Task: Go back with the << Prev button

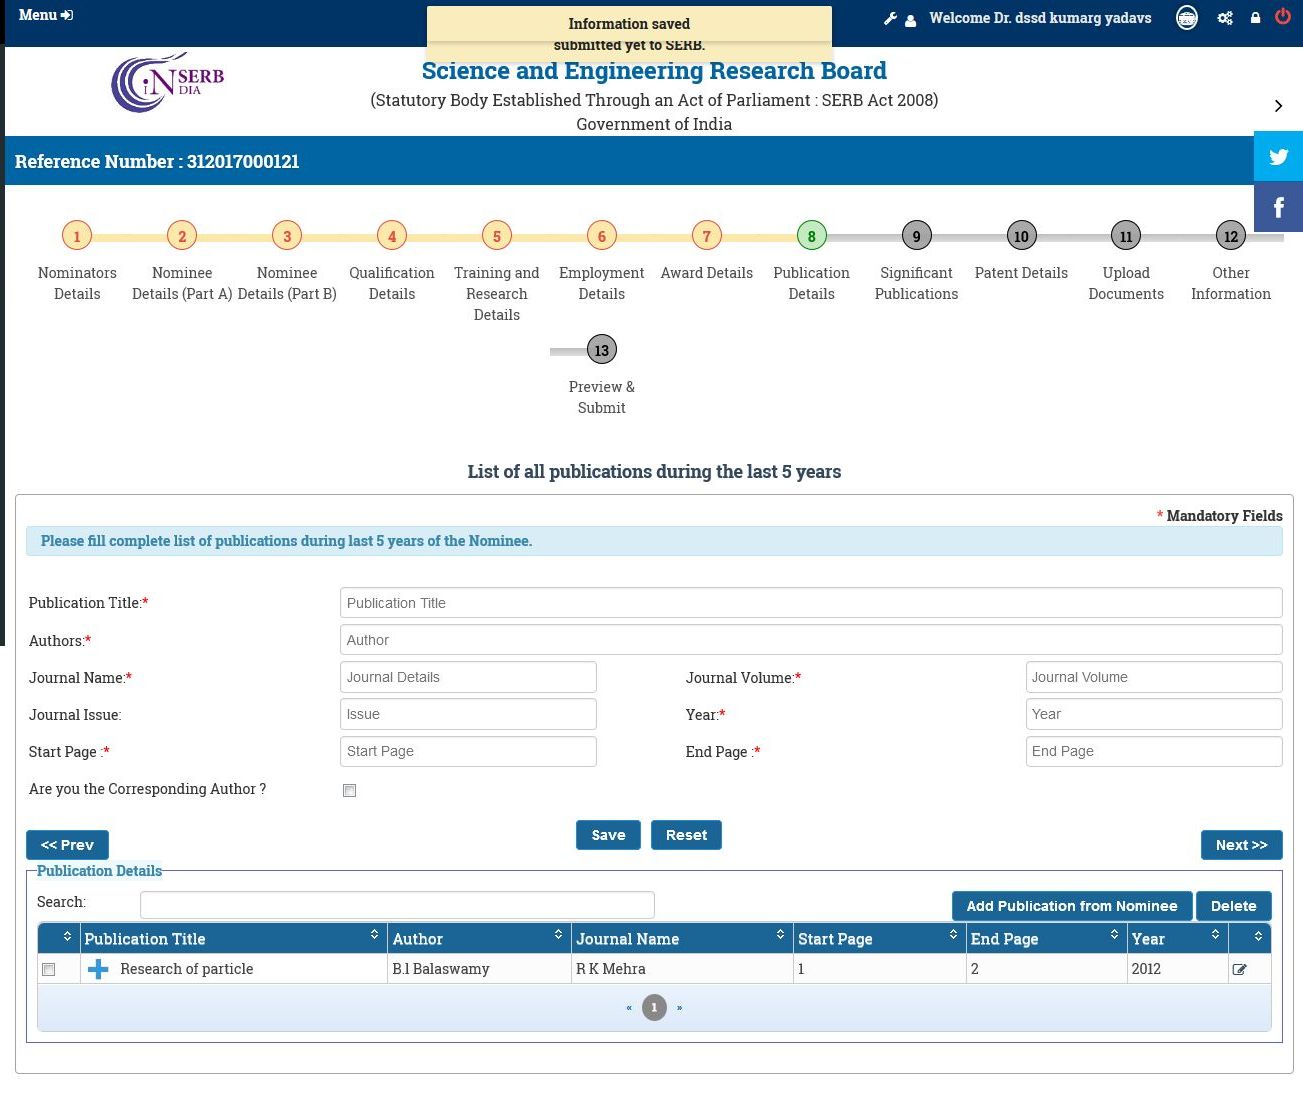Action: tap(67, 845)
